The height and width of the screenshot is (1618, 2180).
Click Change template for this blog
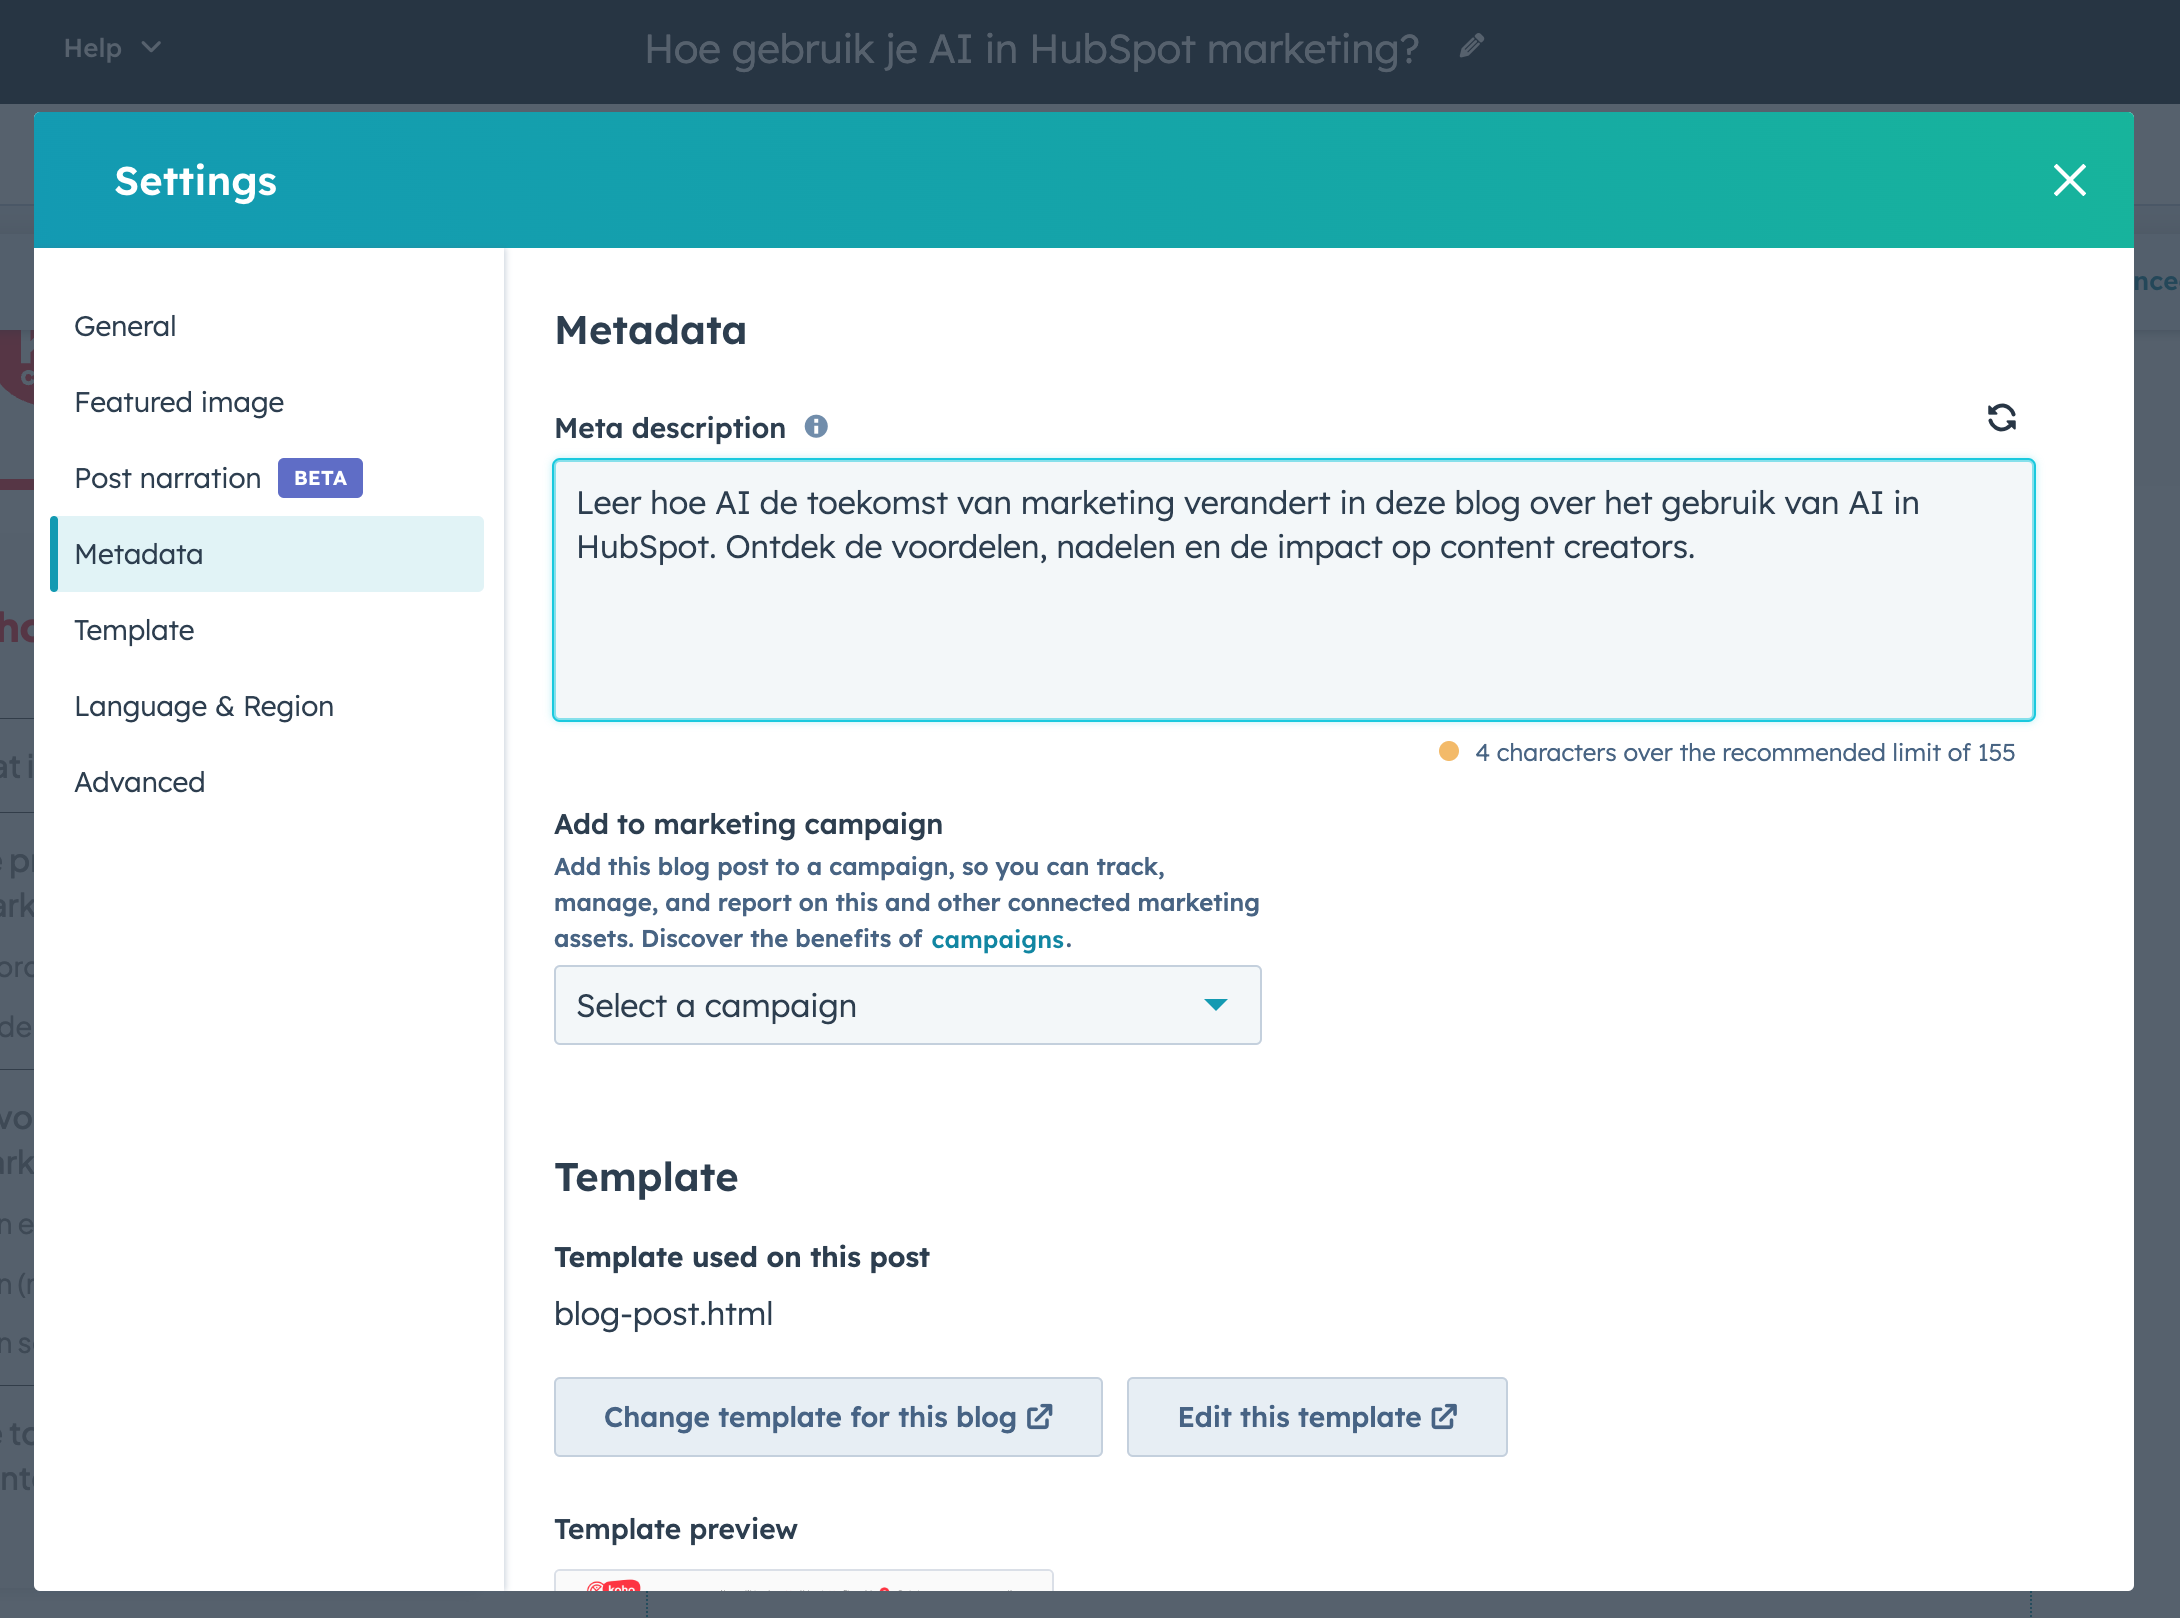[828, 1417]
